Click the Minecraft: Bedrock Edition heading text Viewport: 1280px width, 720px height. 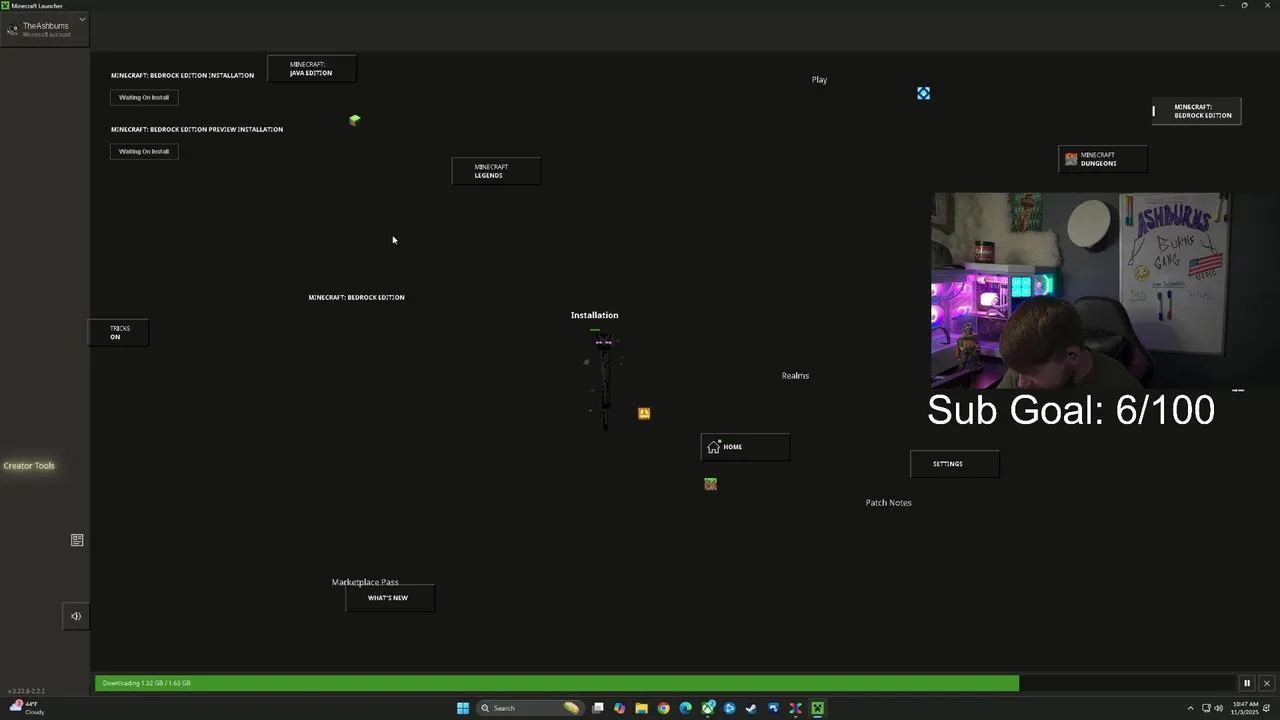point(356,297)
